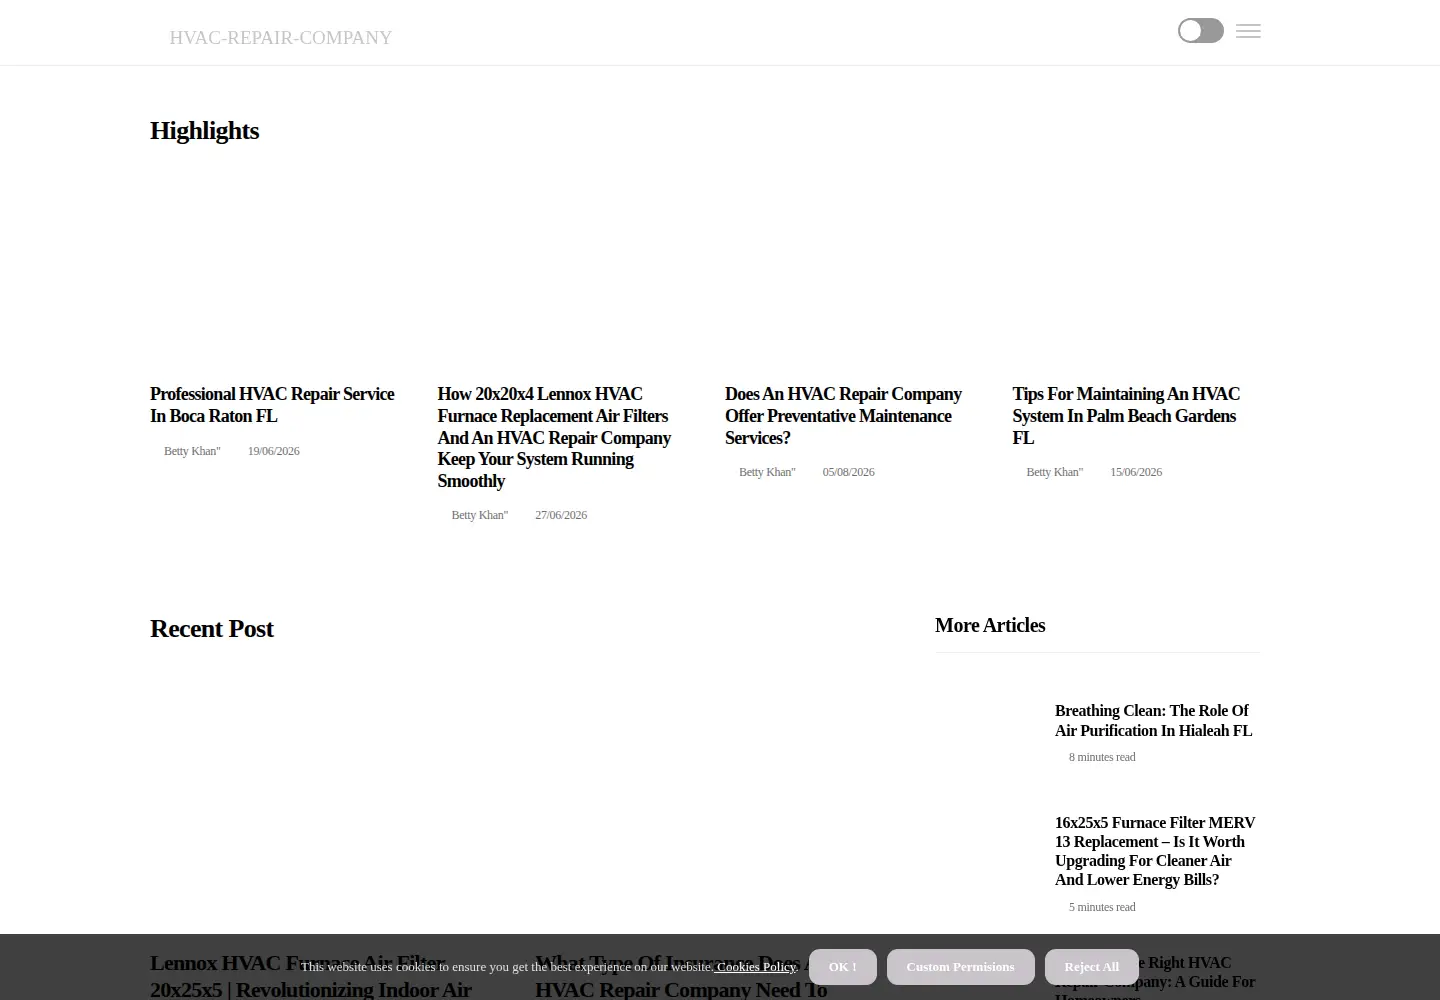Click the Recent Post heading
1440x1000 pixels.
tap(211, 629)
